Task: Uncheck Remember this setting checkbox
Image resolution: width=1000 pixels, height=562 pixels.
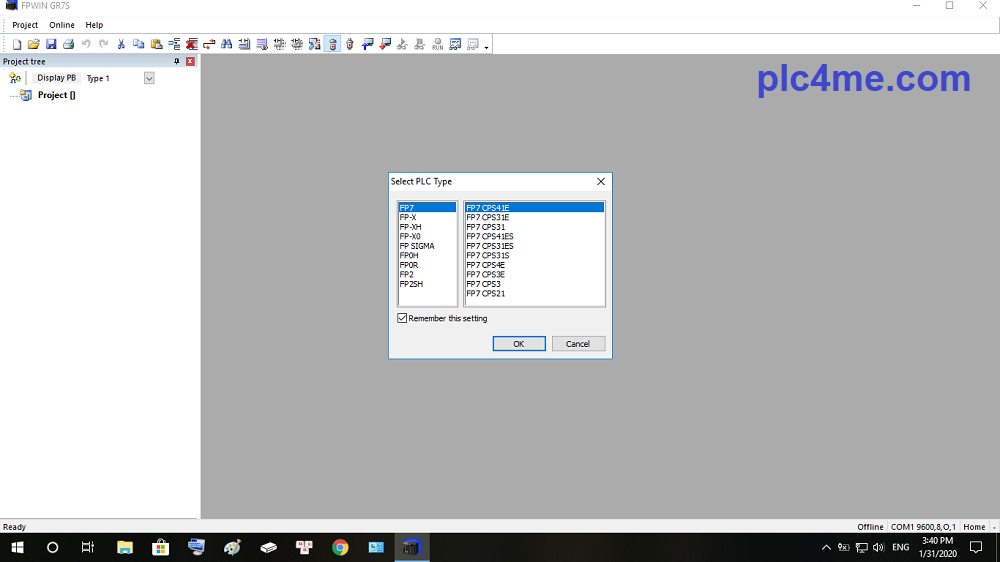Action: pyautogui.click(x=402, y=318)
